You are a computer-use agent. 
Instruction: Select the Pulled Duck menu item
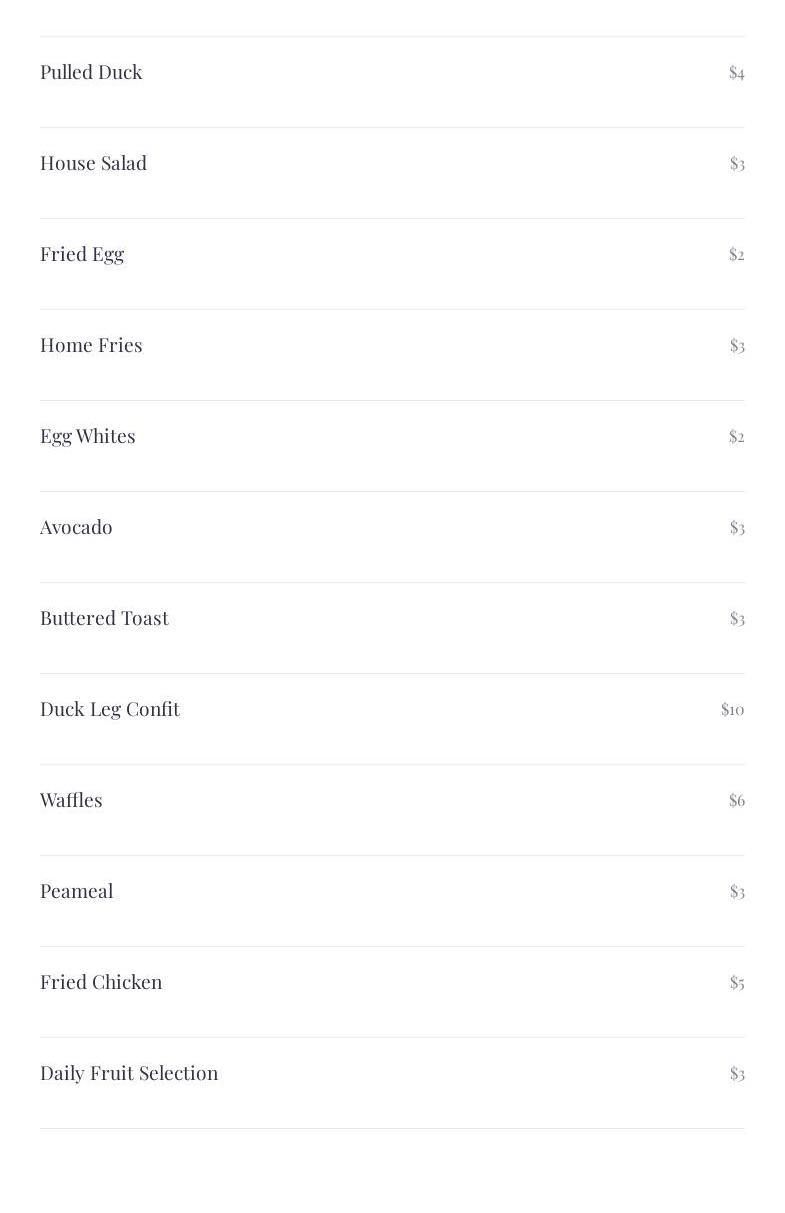(x=91, y=72)
